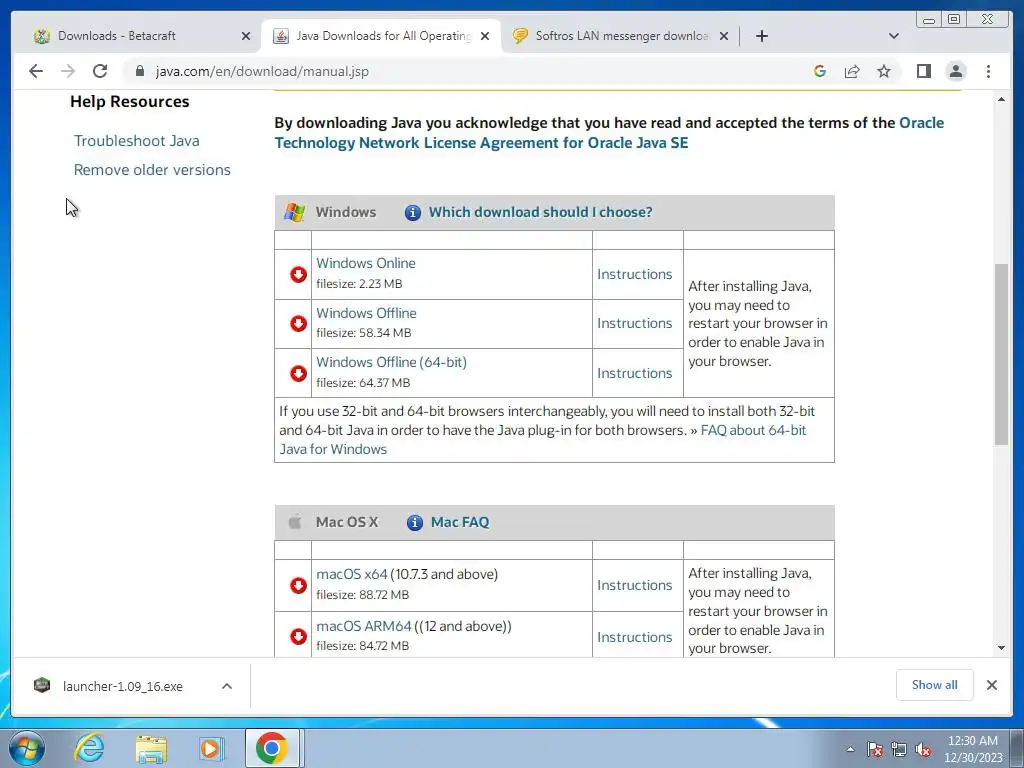This screenshot has height=768, width=1024.
Task: Click the page vertical scrollbar thumb
Action: [1001, 354]
